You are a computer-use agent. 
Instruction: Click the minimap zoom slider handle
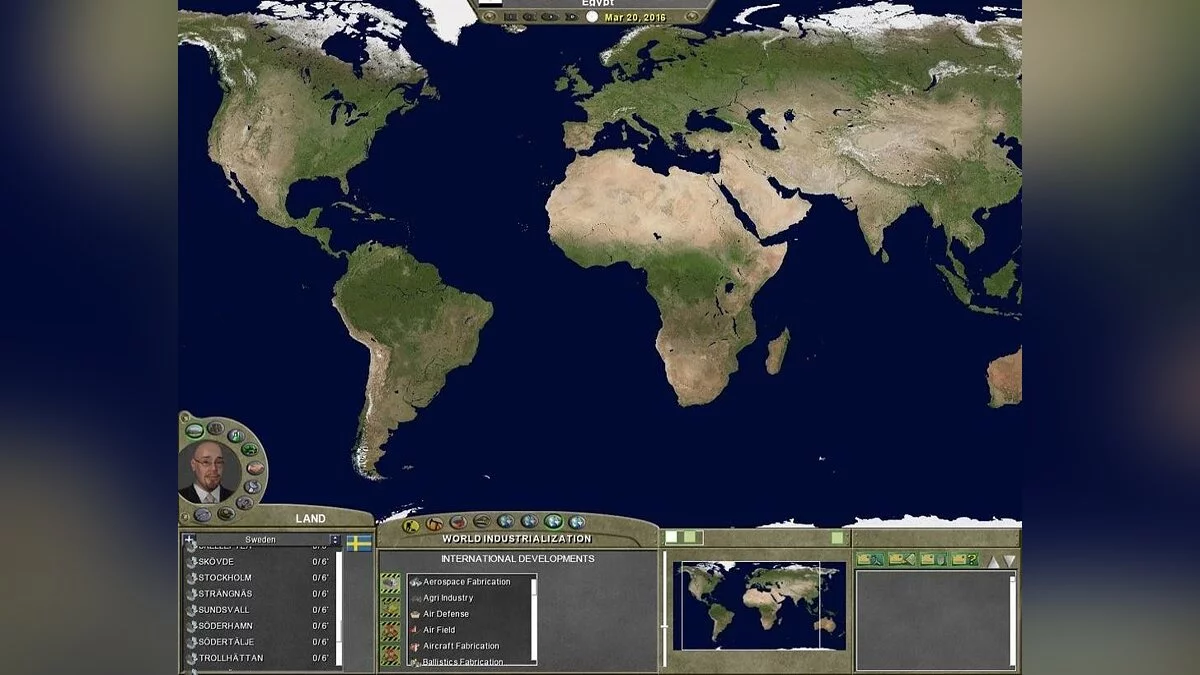pos(664,627)
